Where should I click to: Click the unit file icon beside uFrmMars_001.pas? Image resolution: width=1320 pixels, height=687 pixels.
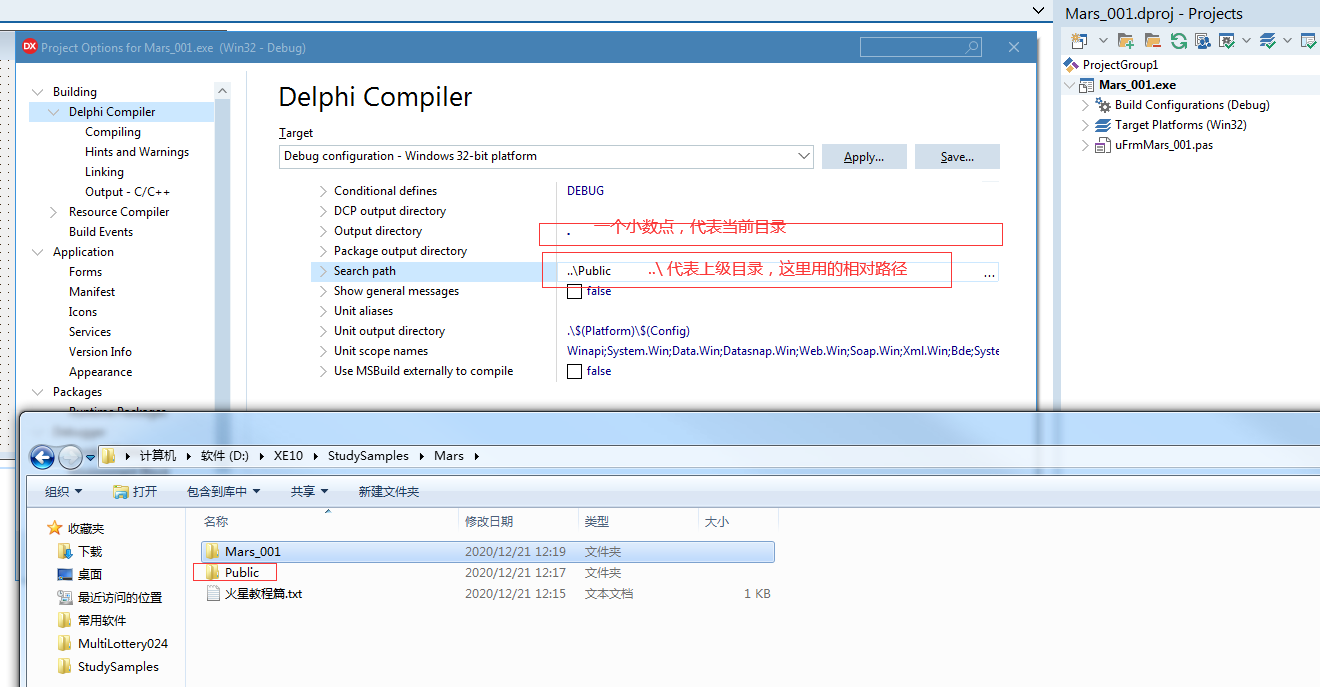1103,145
